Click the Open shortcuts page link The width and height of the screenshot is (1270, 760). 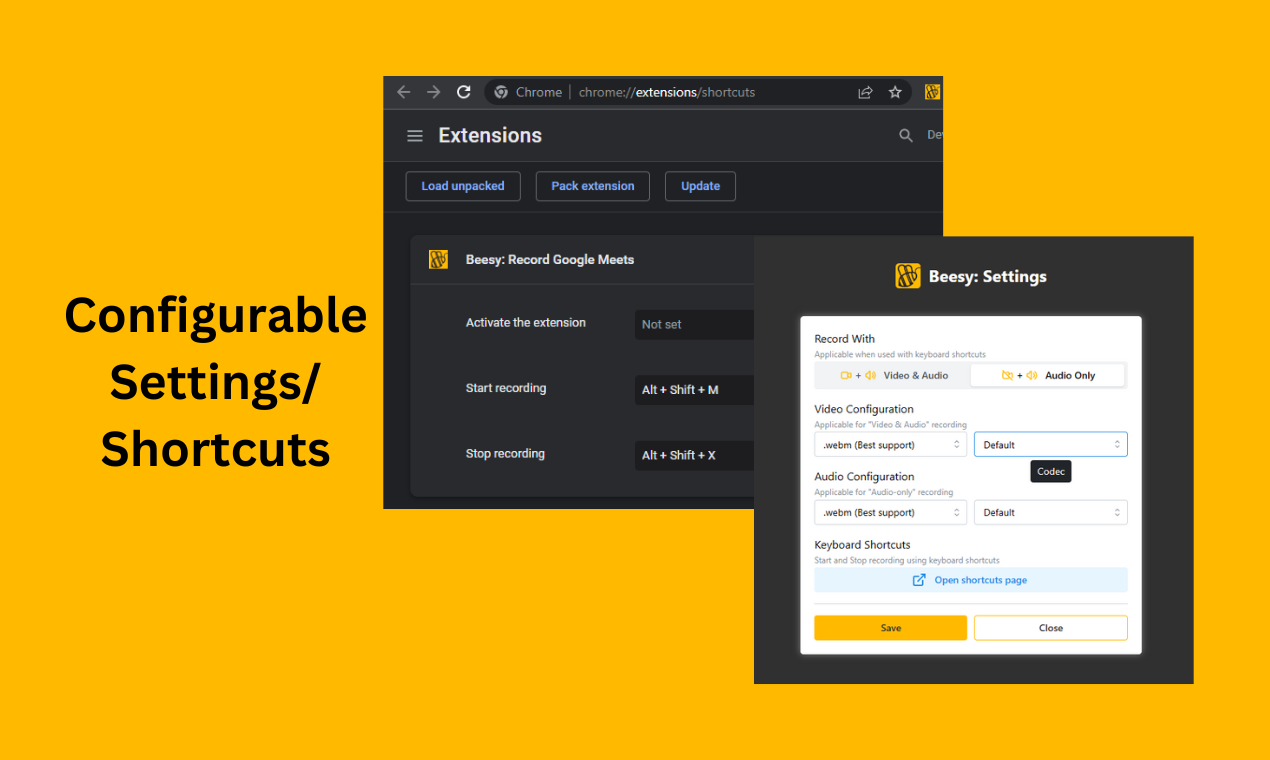click(x=971, y=580)
